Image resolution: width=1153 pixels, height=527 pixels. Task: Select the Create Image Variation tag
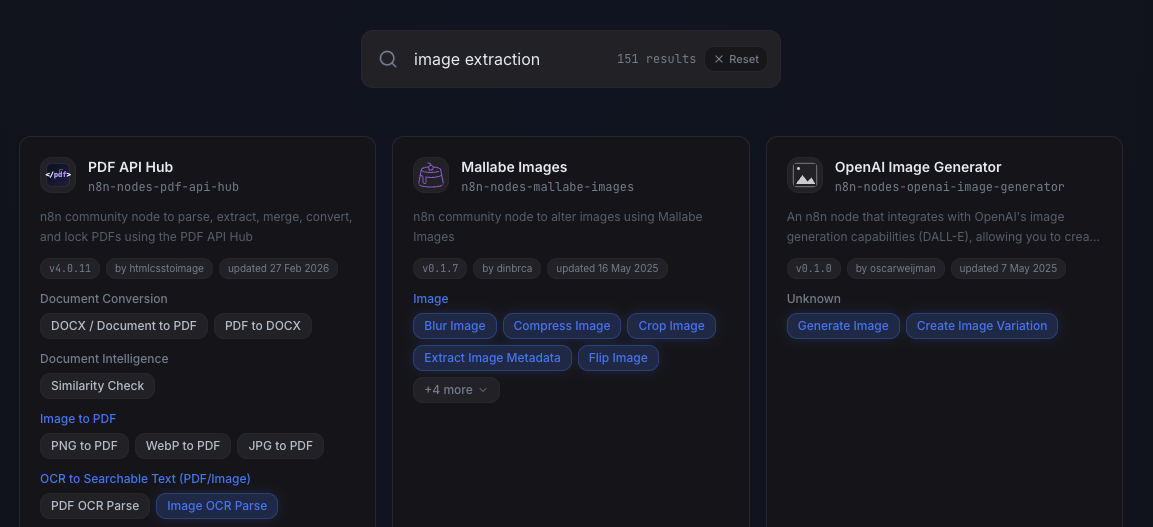tap(982, 326)
